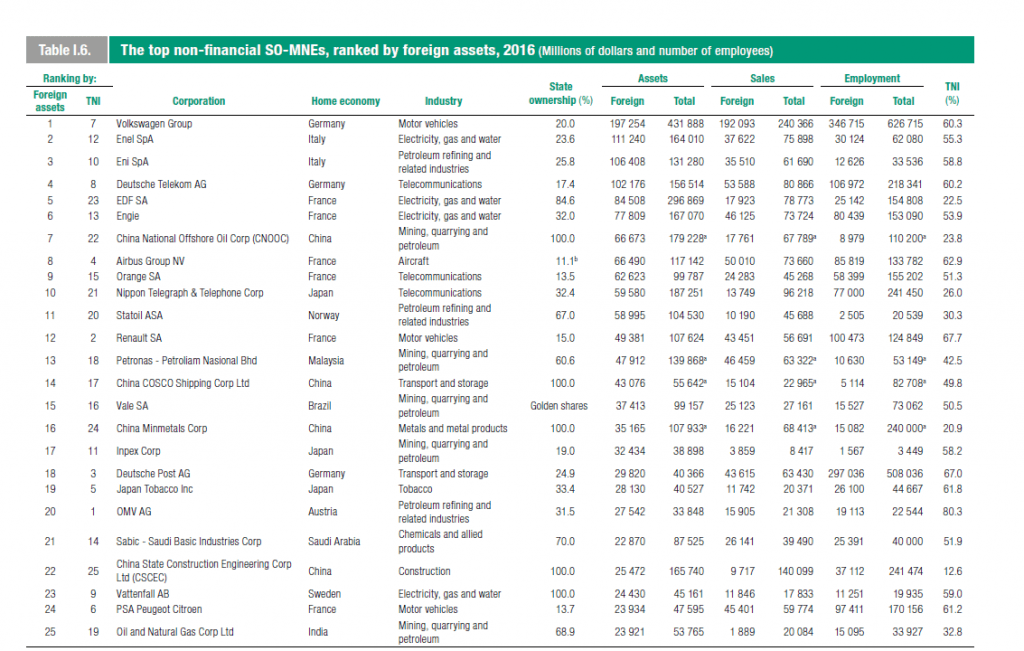
Task: Select the Japan Tobacco Inc row
Action: (x=157, y=489)
